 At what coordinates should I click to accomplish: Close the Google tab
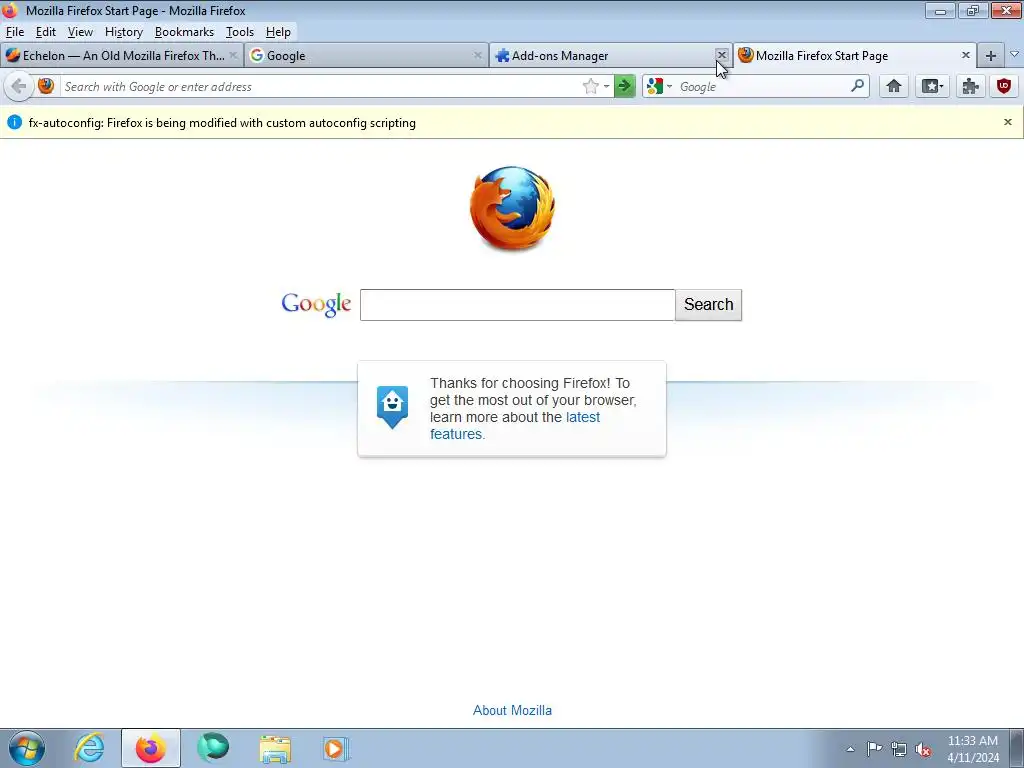click(x=478, y=56)
